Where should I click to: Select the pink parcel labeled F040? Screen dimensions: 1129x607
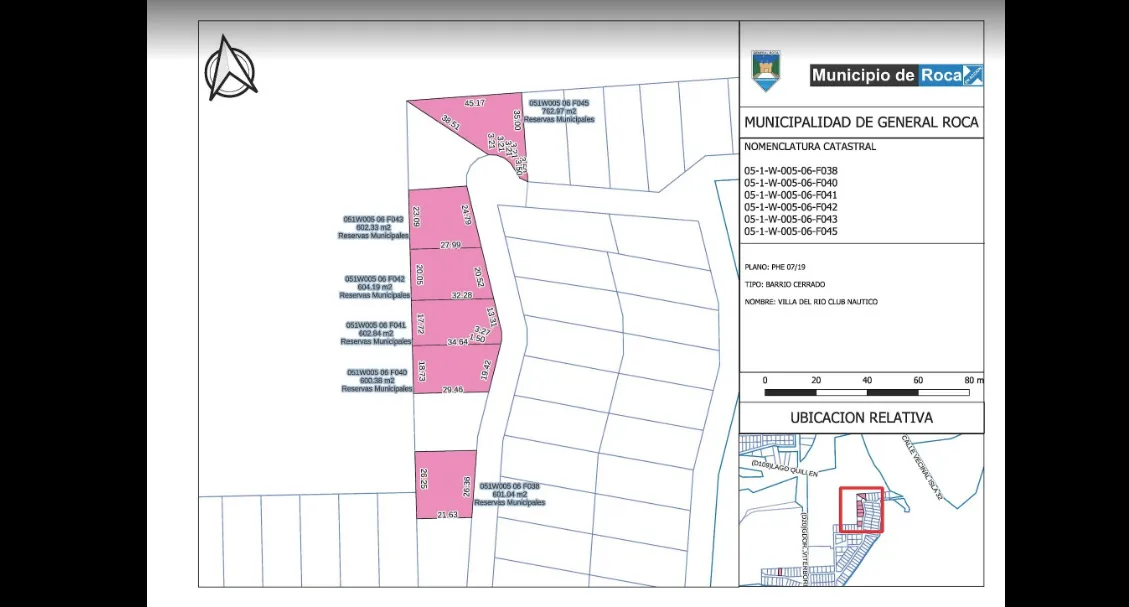tap(450, 370)
